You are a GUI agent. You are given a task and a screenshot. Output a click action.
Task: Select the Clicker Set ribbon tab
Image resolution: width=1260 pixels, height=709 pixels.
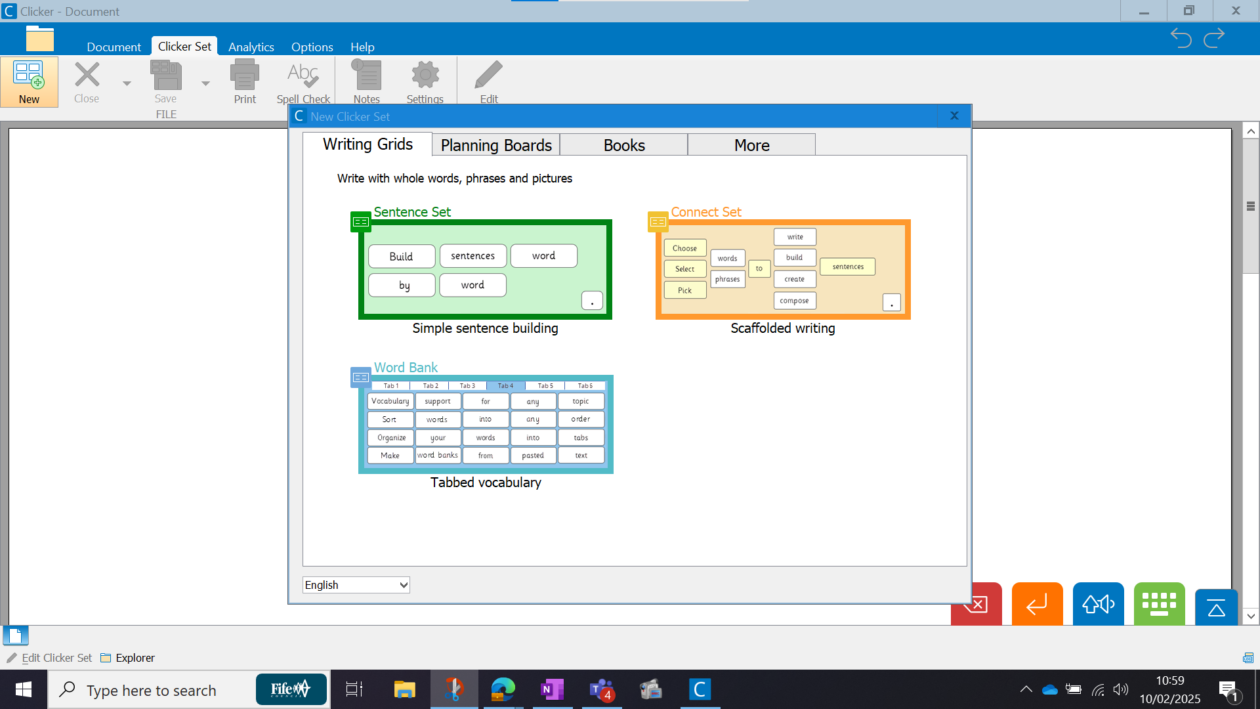click(x=185, y=47)
